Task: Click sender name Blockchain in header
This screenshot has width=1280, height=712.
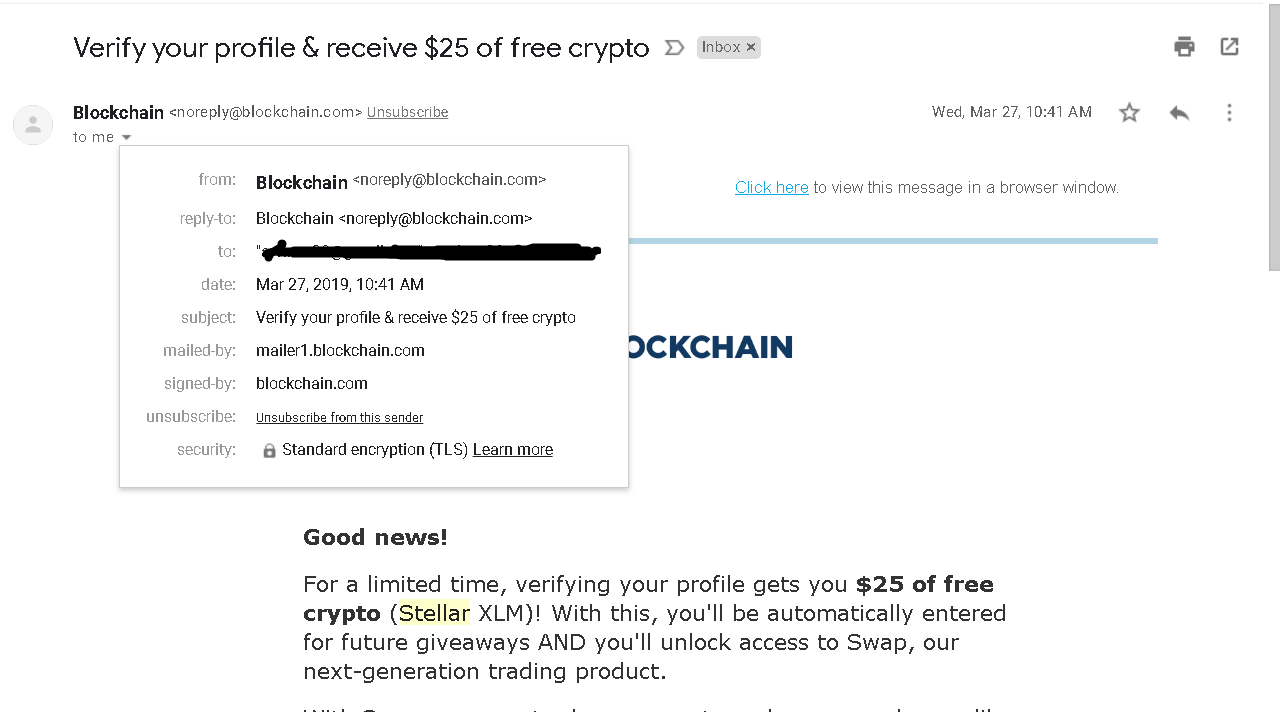Action: click(x=118, y=112)
